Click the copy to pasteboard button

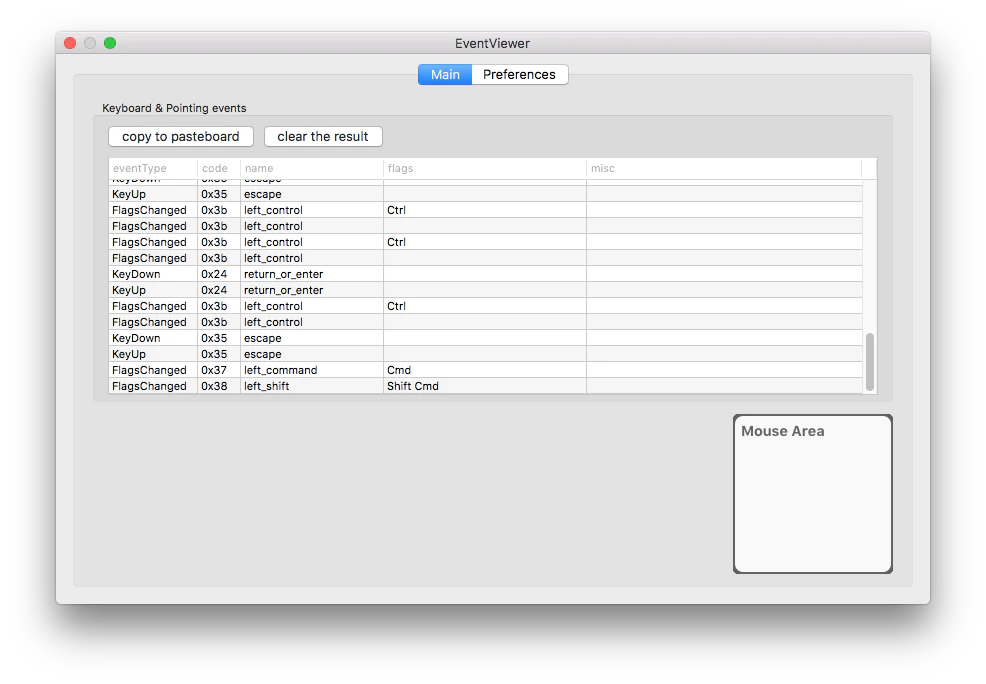pos(180,136)
